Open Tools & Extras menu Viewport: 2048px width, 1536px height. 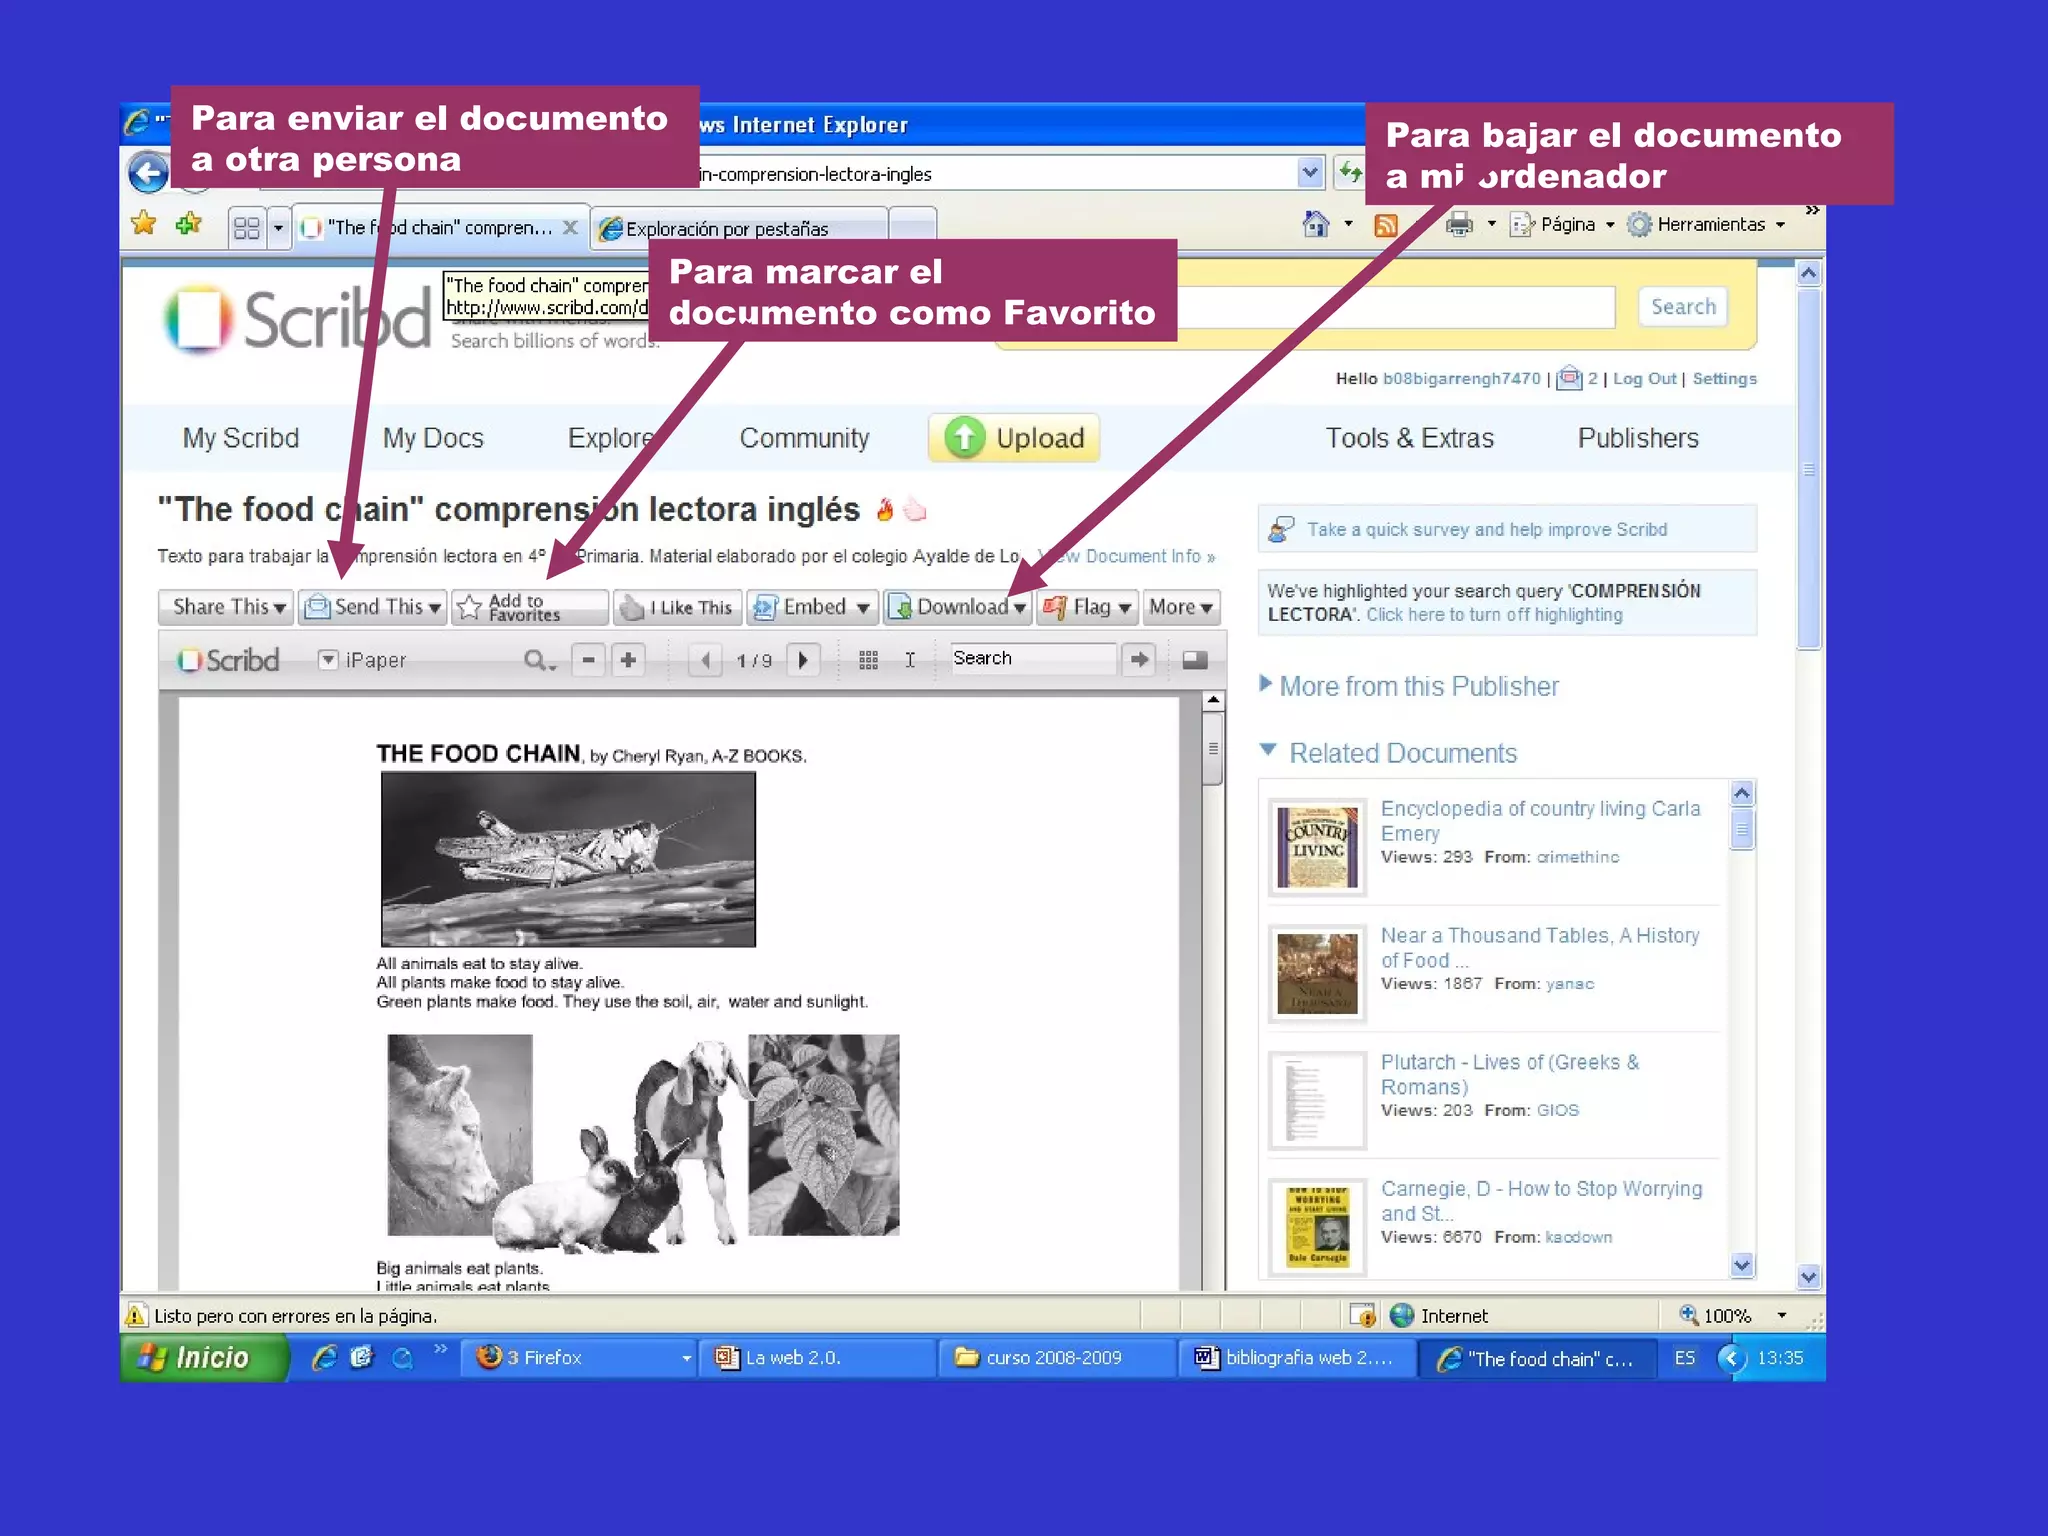(1409, 438)
